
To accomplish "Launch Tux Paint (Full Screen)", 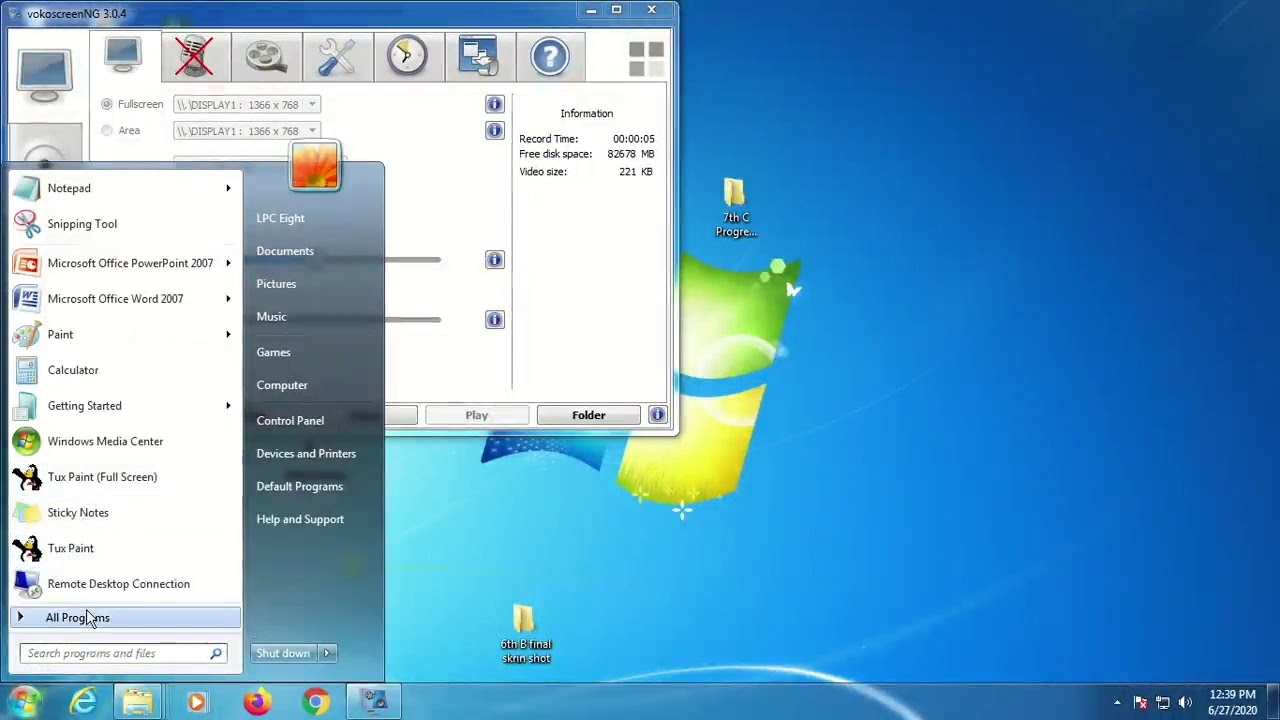I will click(x=125, y=477).
